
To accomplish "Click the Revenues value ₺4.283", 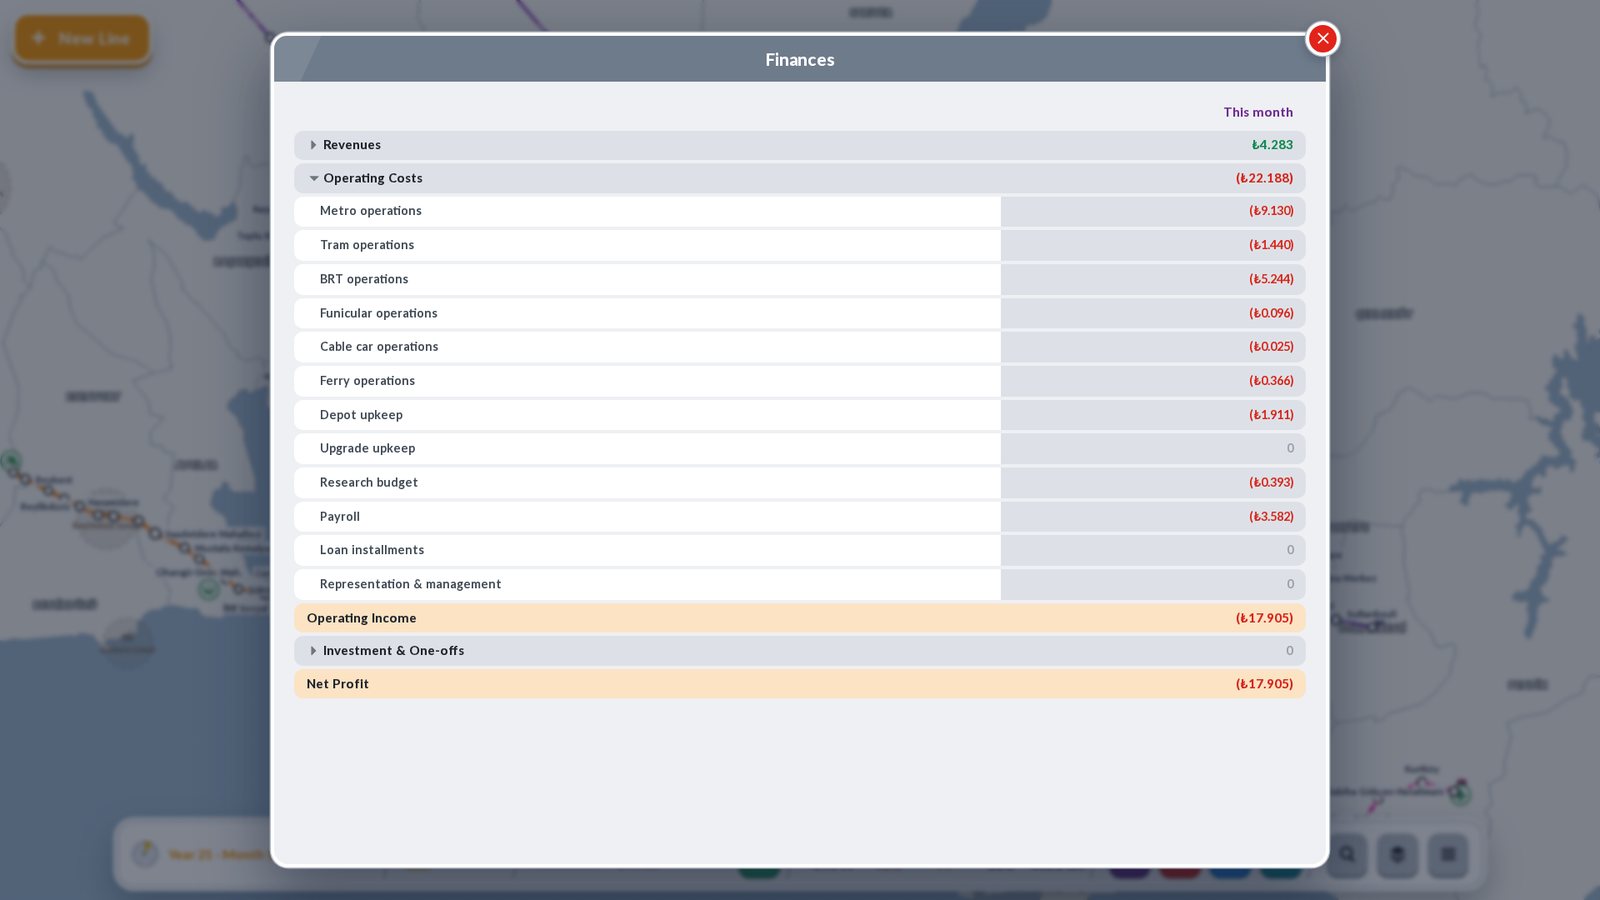I will click(1272, 145).
